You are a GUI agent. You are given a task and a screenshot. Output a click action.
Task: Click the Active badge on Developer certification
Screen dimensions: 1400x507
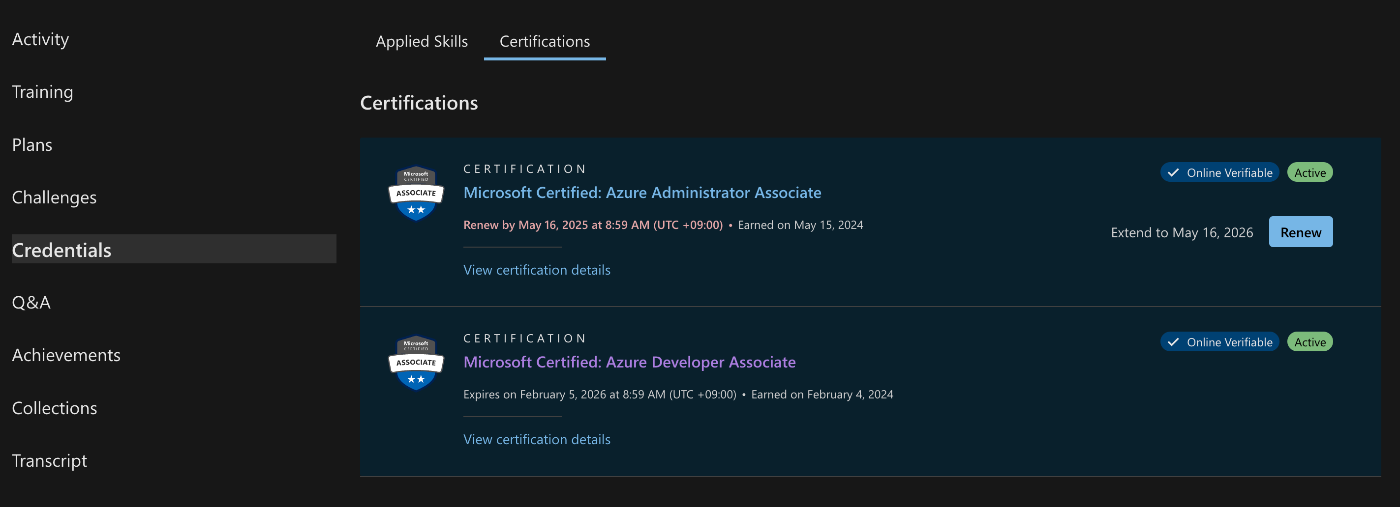[x=1310, y=342]
